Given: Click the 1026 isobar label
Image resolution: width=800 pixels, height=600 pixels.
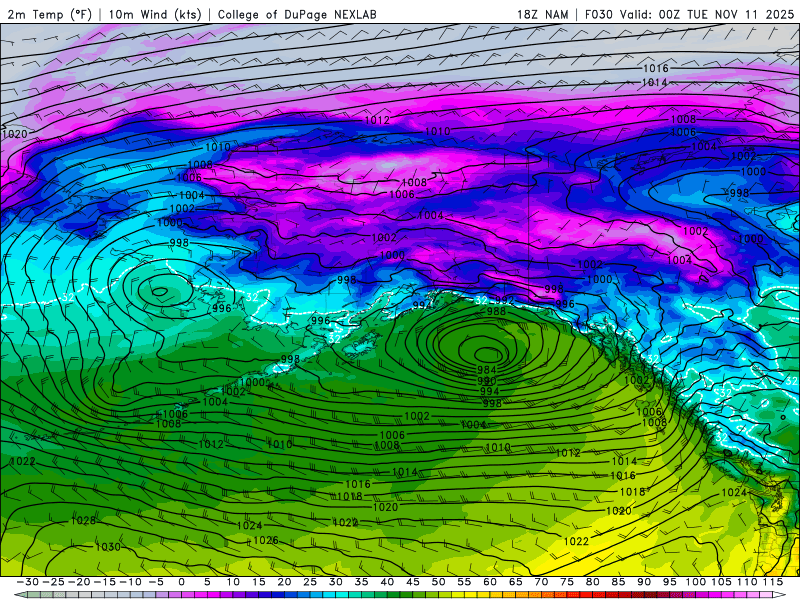Looking at the screenshot, I should coord(266,540).
